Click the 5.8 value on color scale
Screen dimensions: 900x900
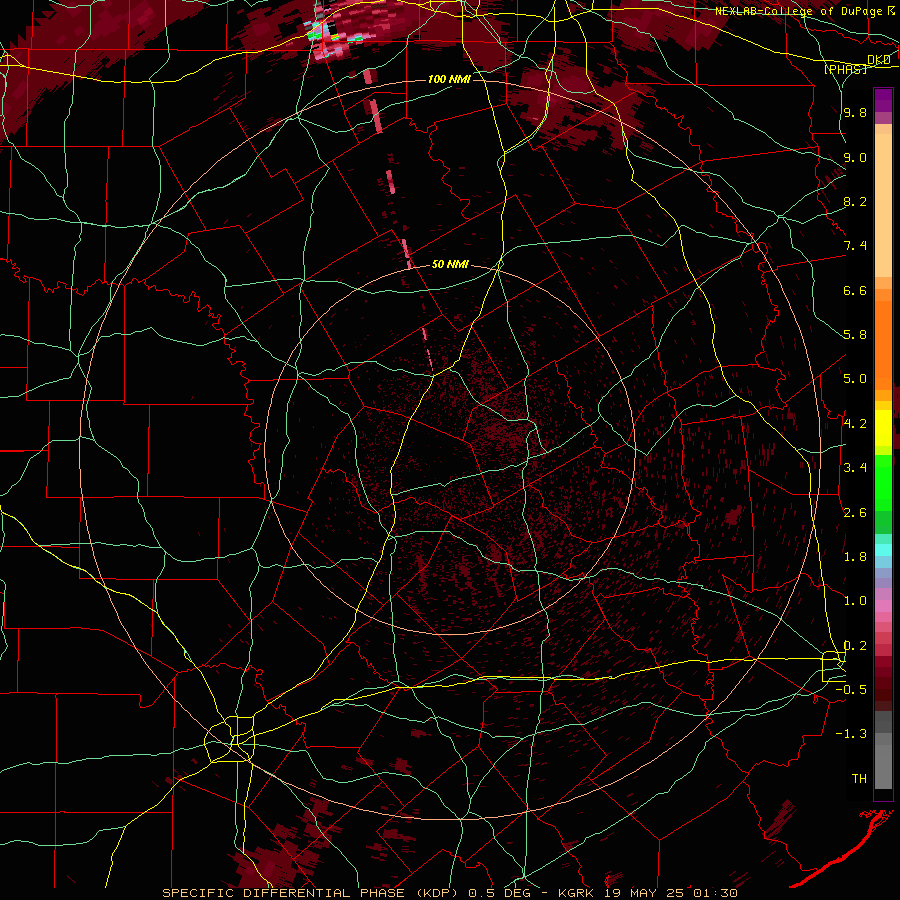(x=855, y=335)
